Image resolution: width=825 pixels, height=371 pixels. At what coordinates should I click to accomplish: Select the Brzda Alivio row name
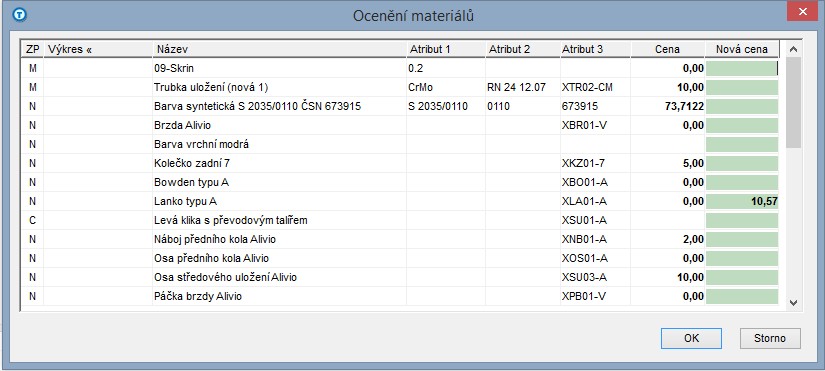[182, 125]
